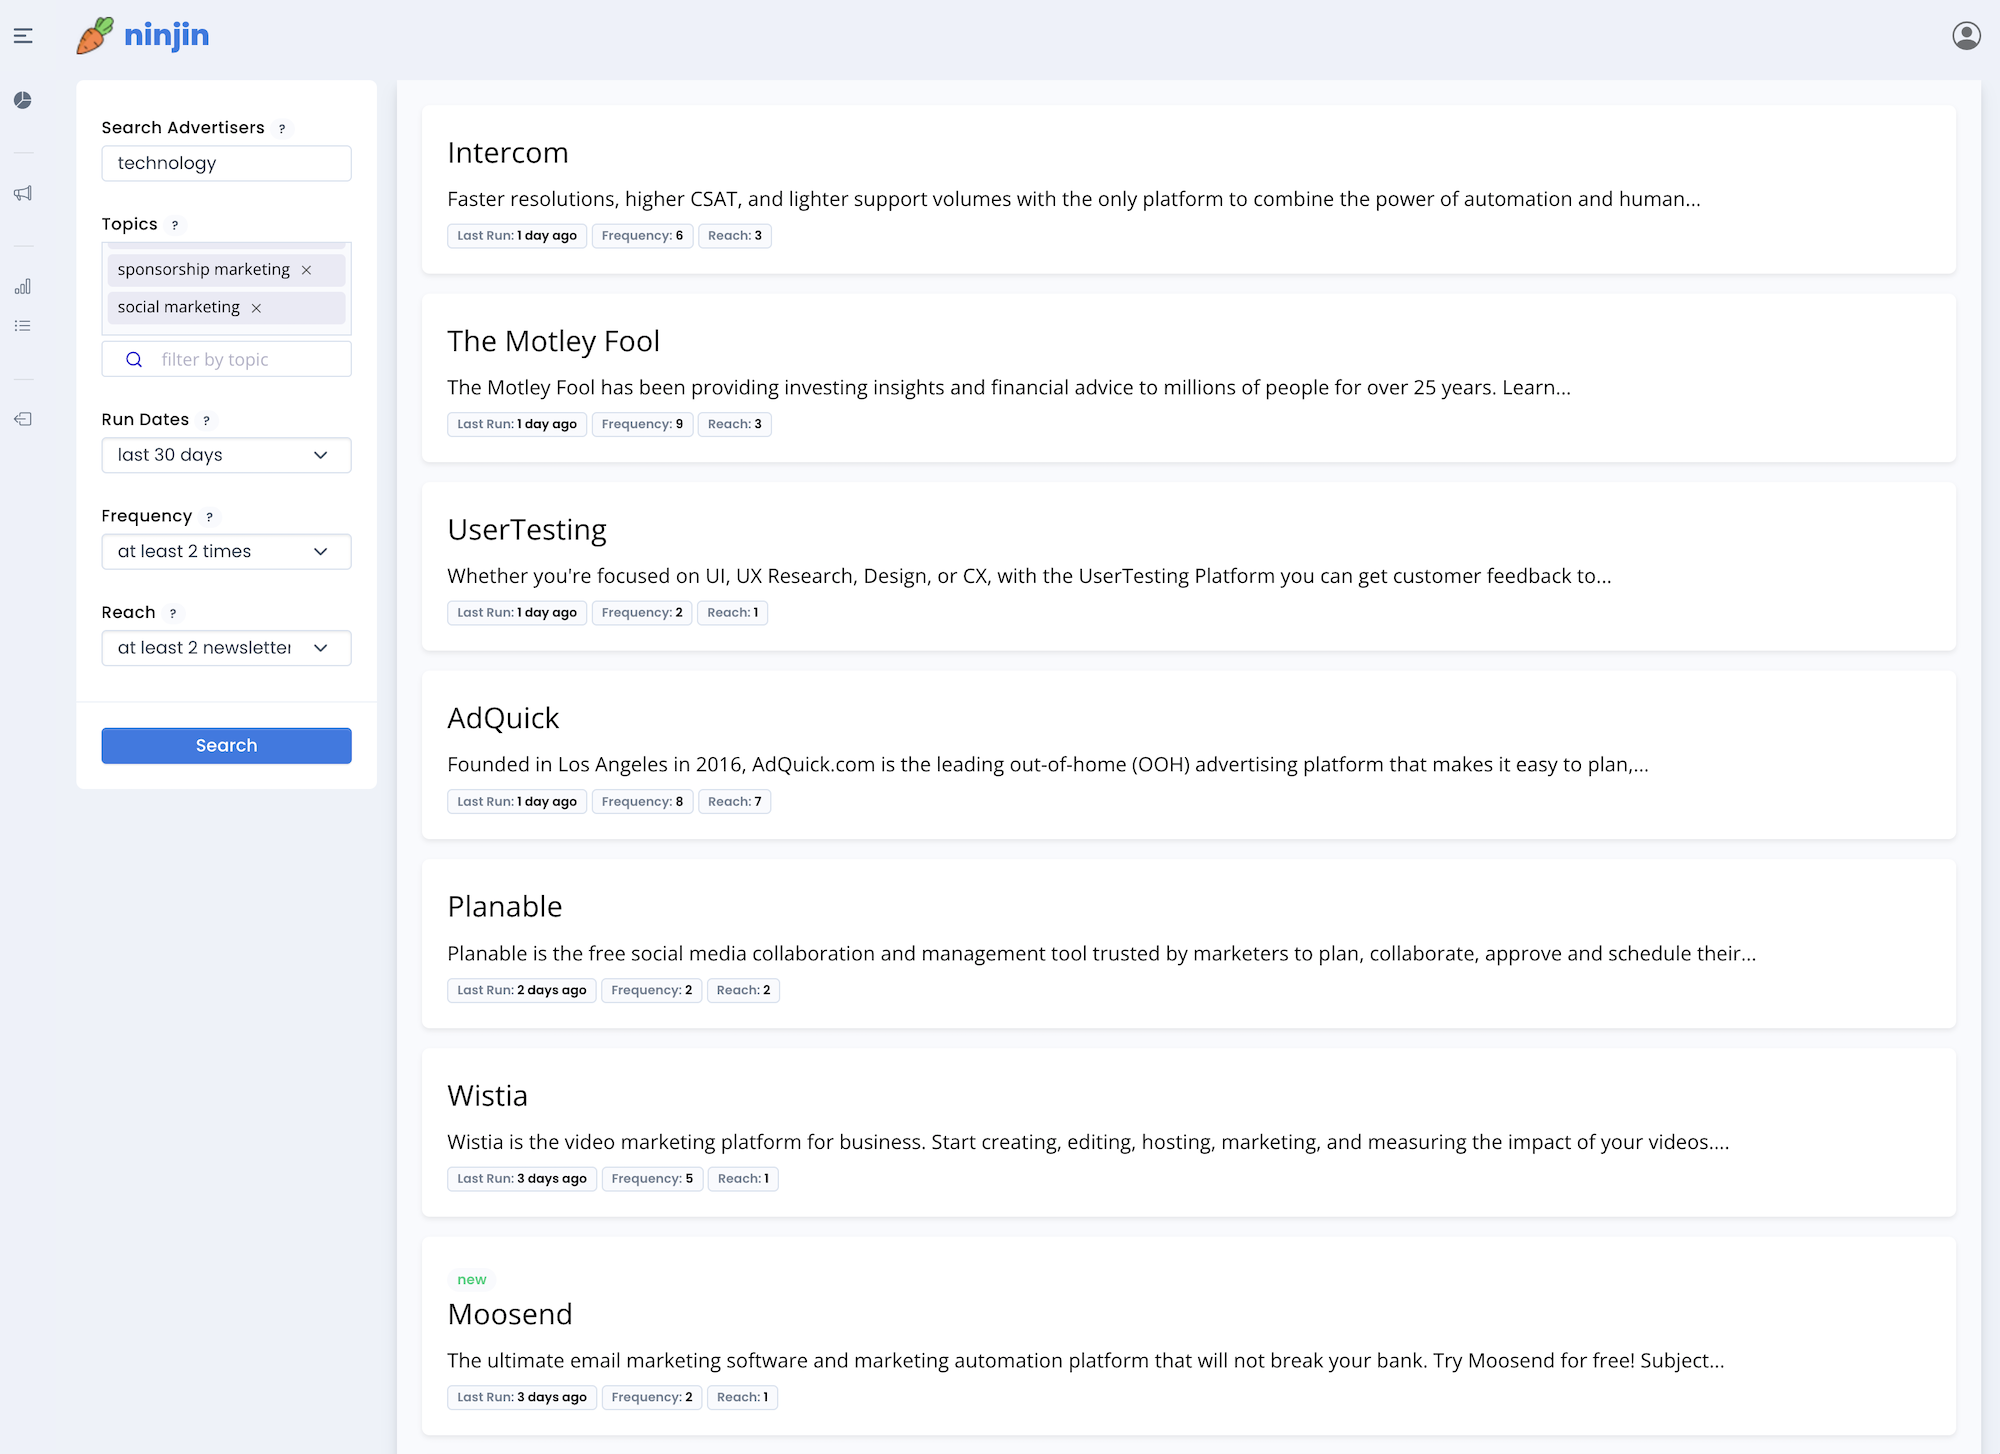Click the filter by topic magnifier icon
Viewport: 2000px width, 1454px height.
[134, 360]
